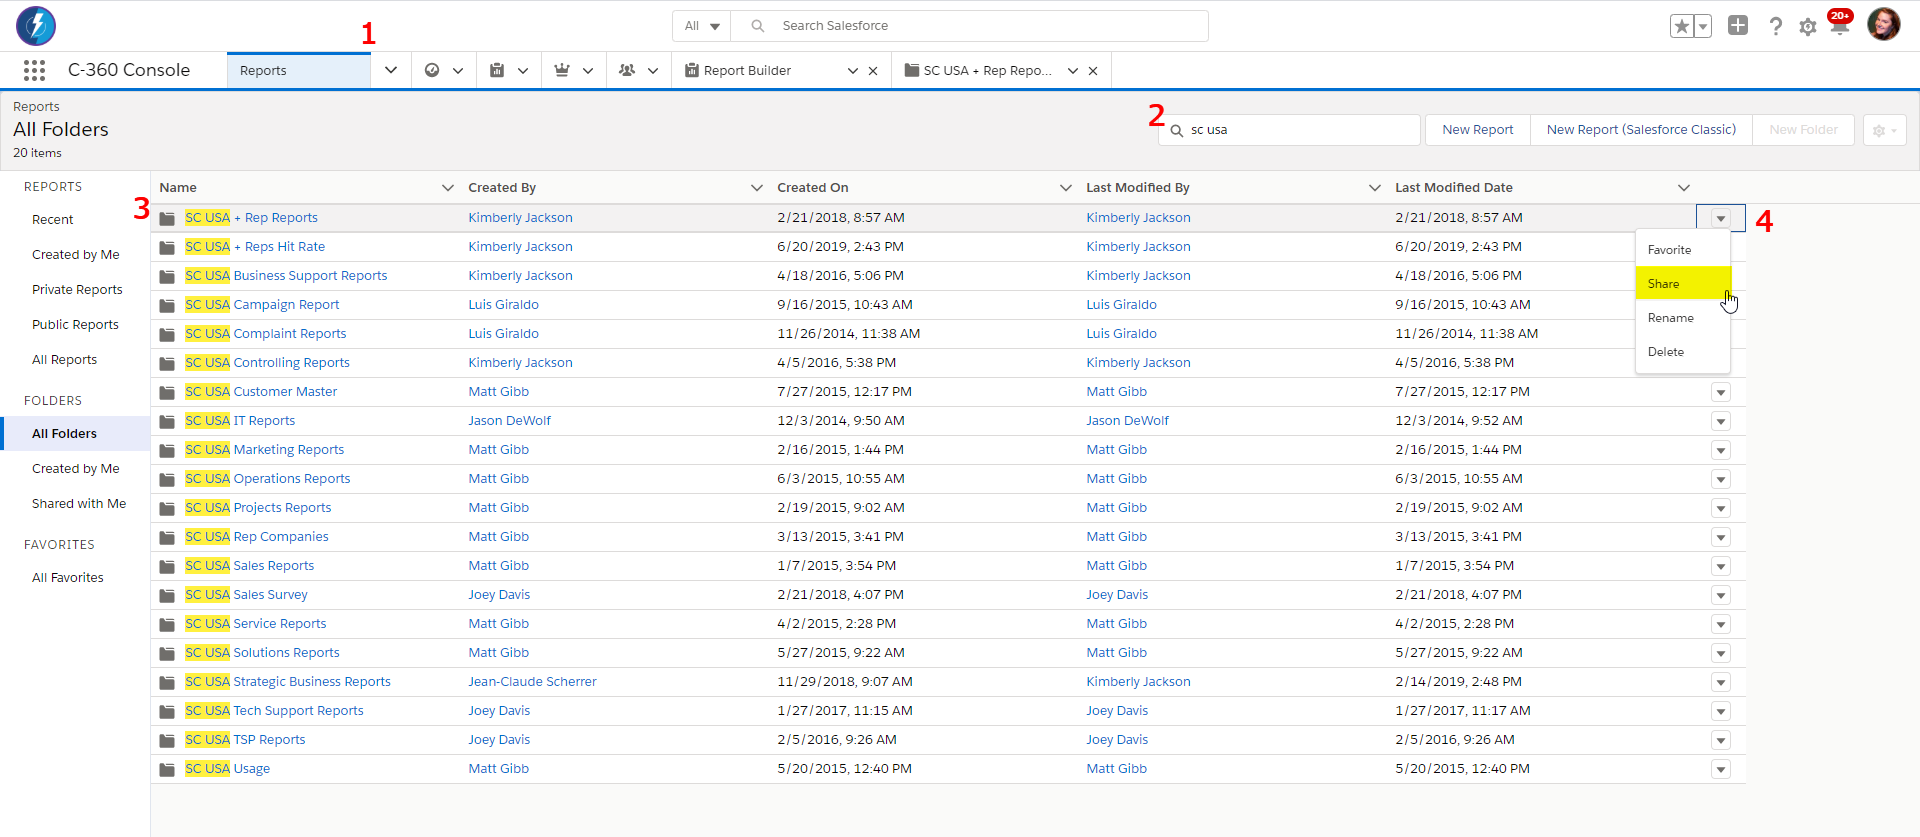
Task: Open the Setup gear icon
Action: point(1807,27)
